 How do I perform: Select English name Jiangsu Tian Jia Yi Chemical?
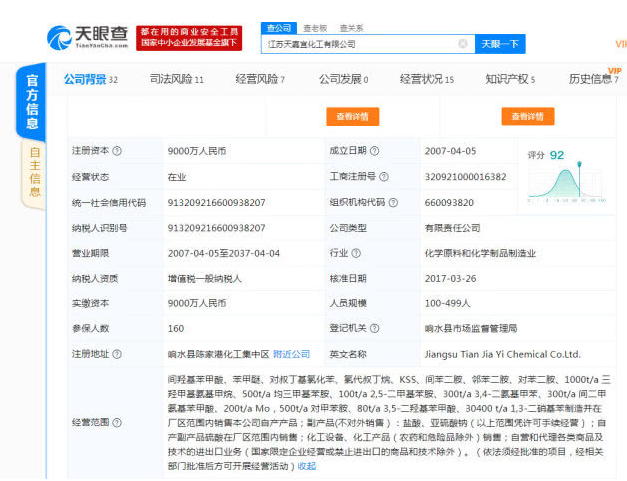pos(502,354)
